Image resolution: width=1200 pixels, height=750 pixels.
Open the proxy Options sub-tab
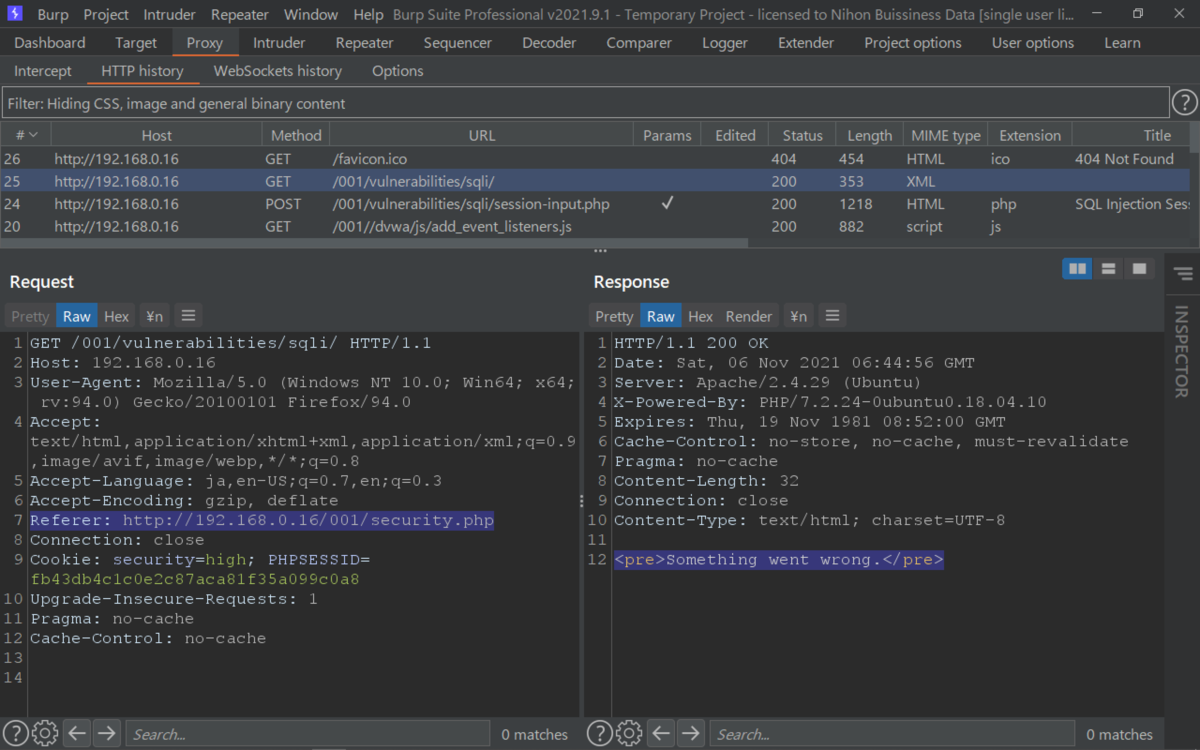coord(398,71)
